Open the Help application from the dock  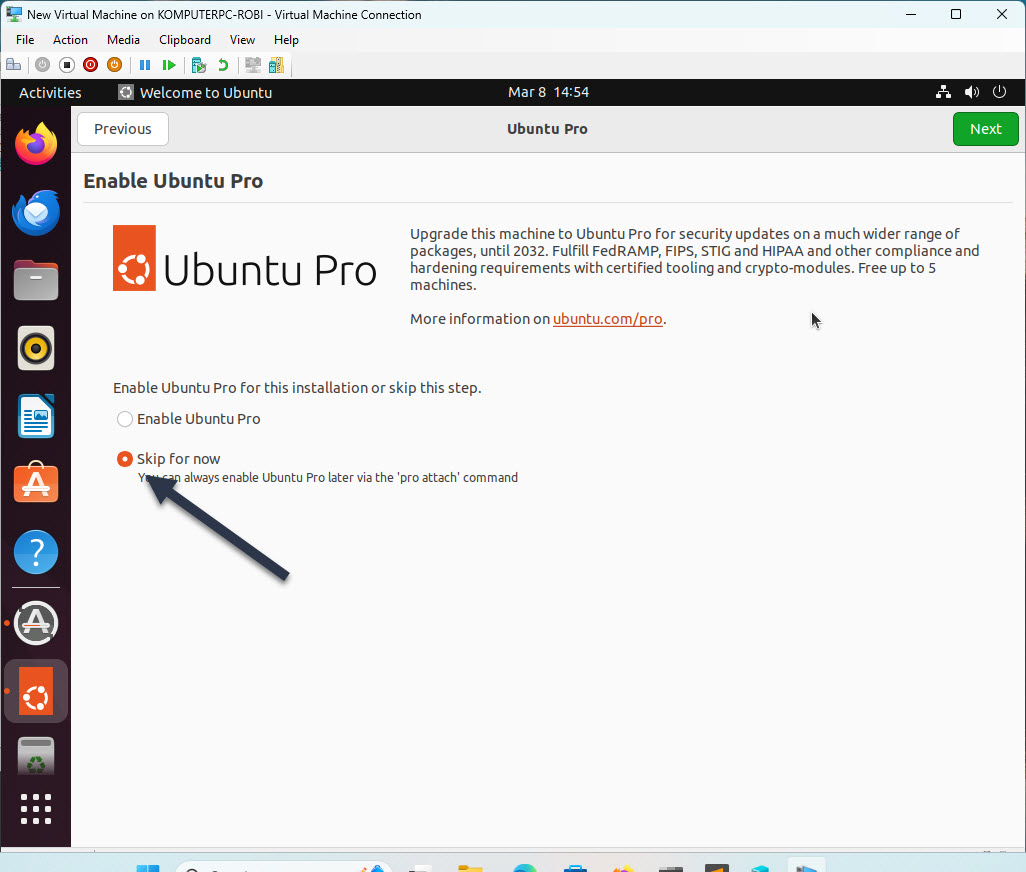pos(36,552)
